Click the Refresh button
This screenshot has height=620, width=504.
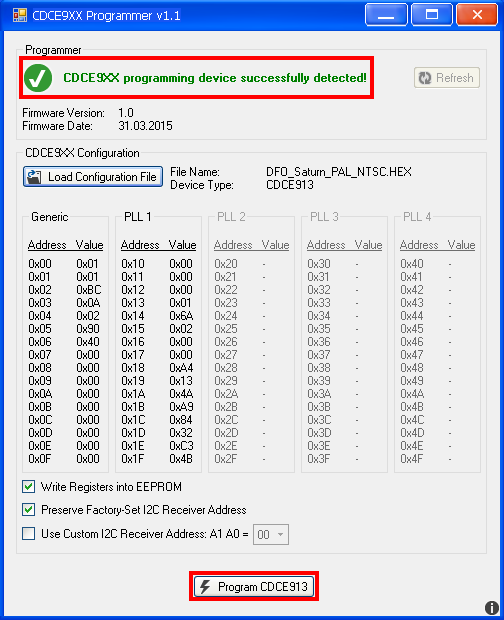tap(447, 78)
